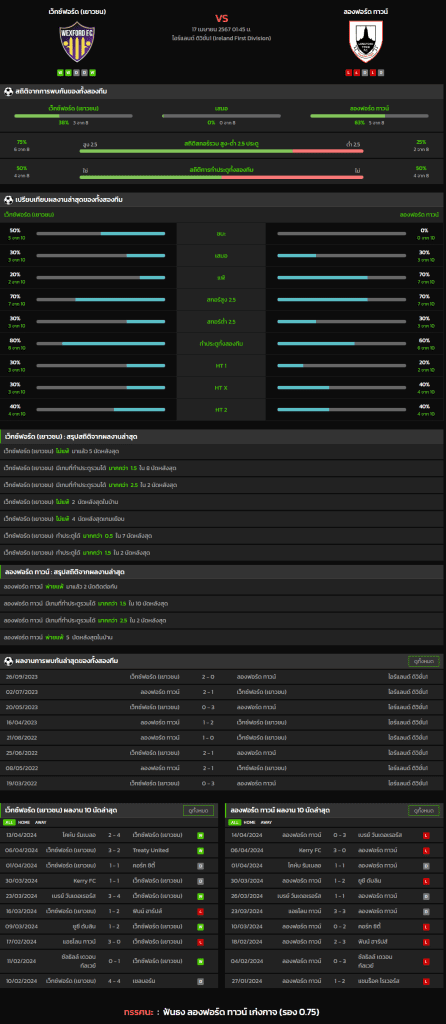
Task: Click the W badge on Wexford's 11/02/2024 match
Action: point(200,961)
